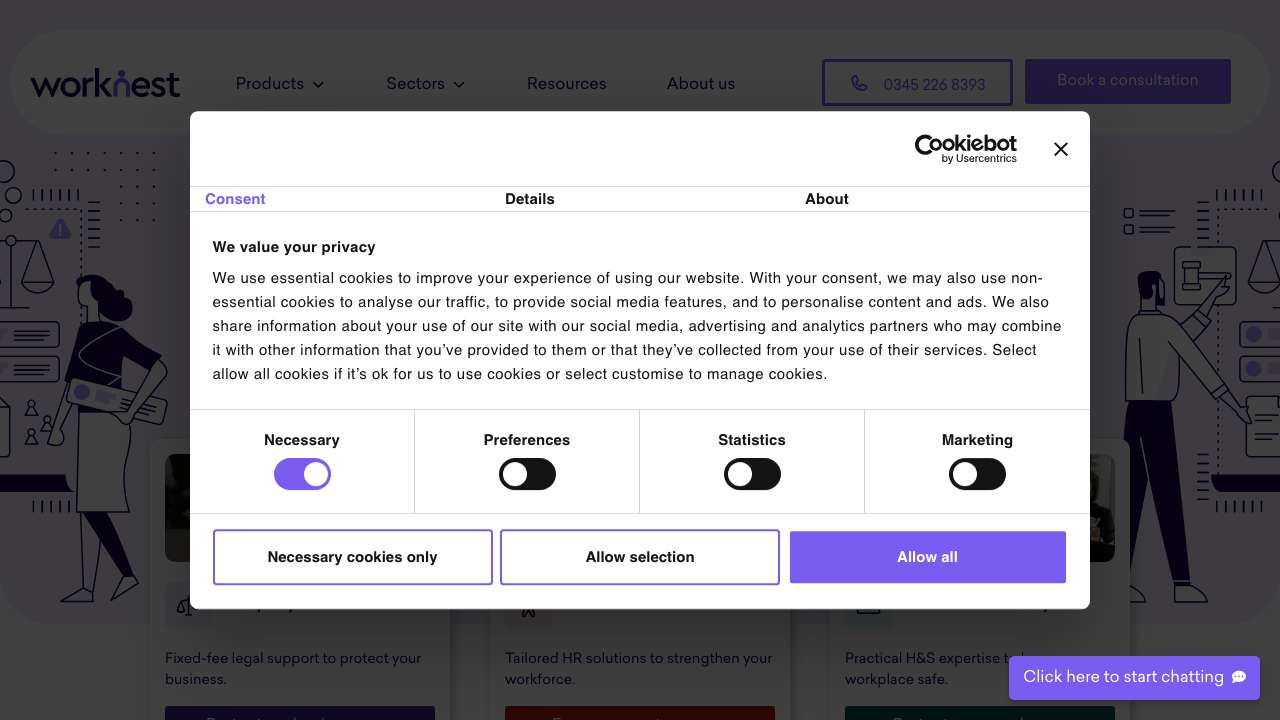Switch to the Details tab
The image size is (1280, 720).
[x=529, y=199]
